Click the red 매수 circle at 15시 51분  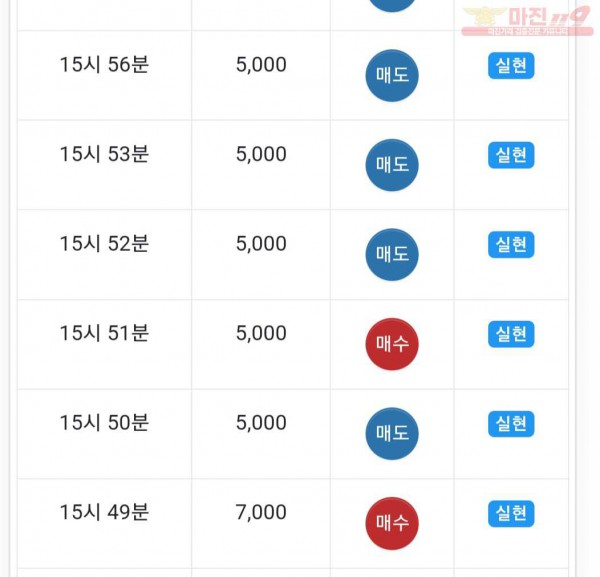point(392,344)
